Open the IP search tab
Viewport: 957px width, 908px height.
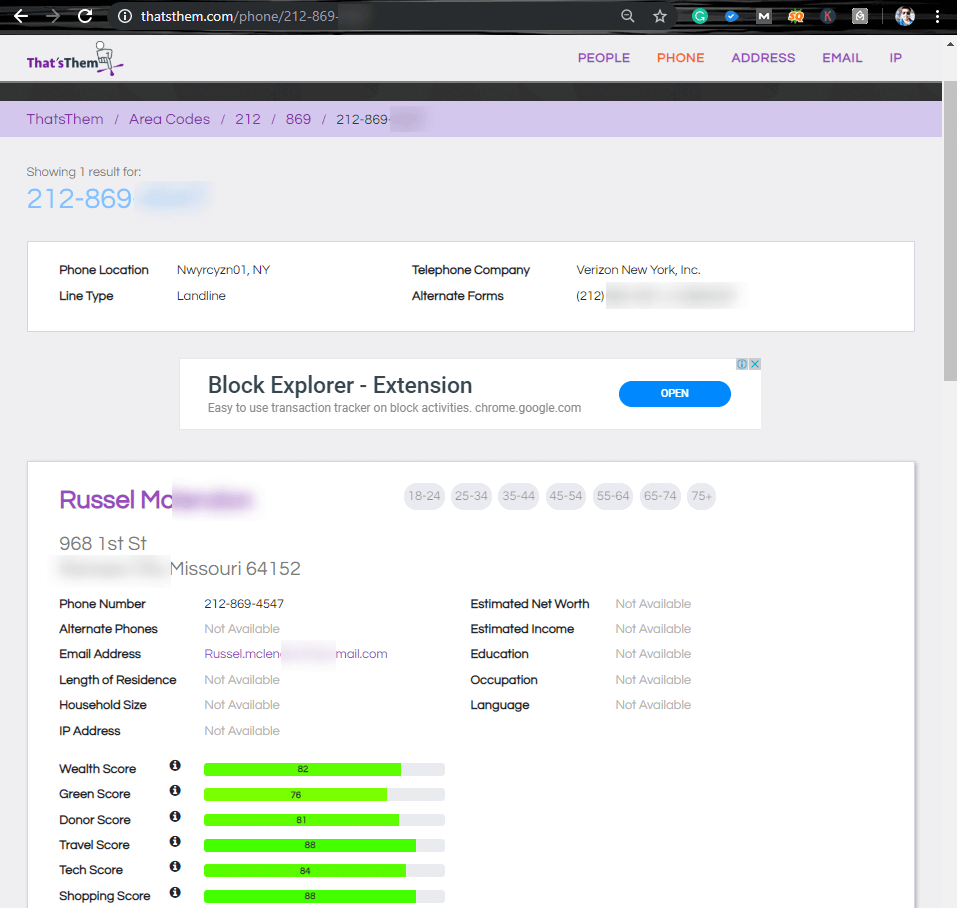click(x=895, y=58)
